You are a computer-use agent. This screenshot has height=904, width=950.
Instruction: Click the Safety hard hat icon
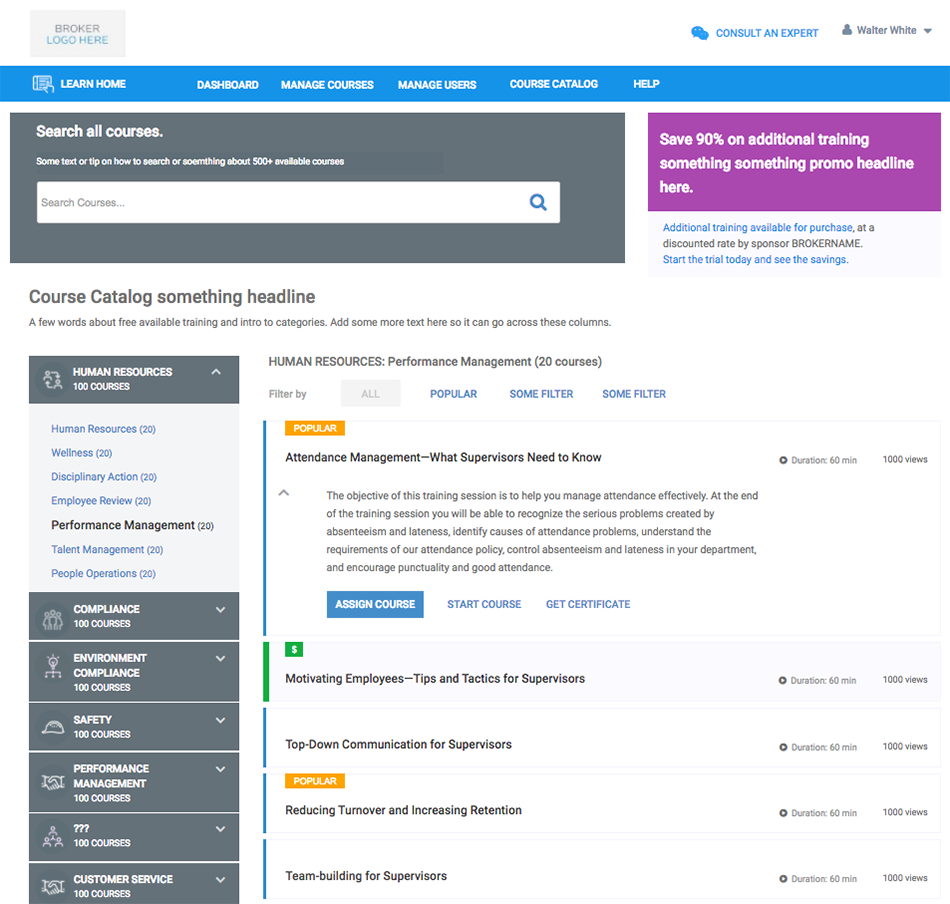coord(52,727)
